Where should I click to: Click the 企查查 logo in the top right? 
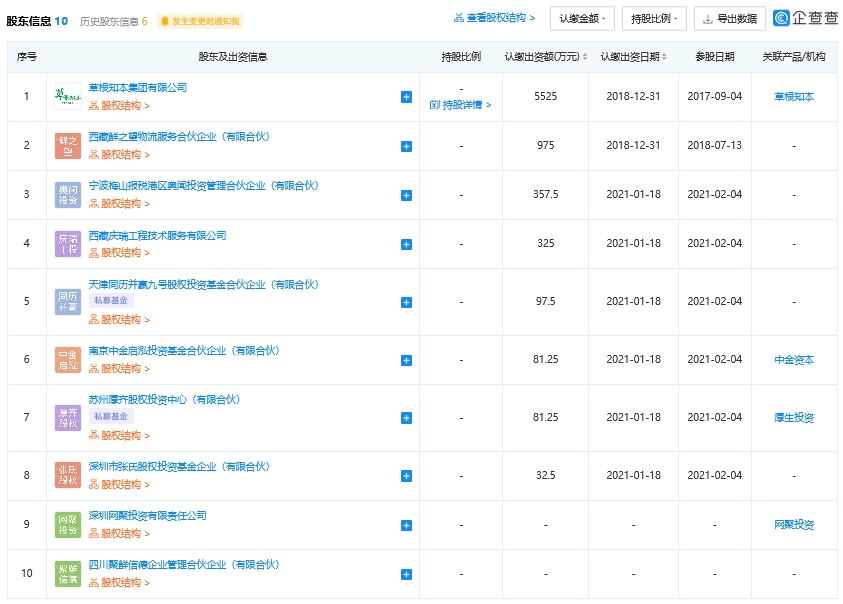(805, 19)
